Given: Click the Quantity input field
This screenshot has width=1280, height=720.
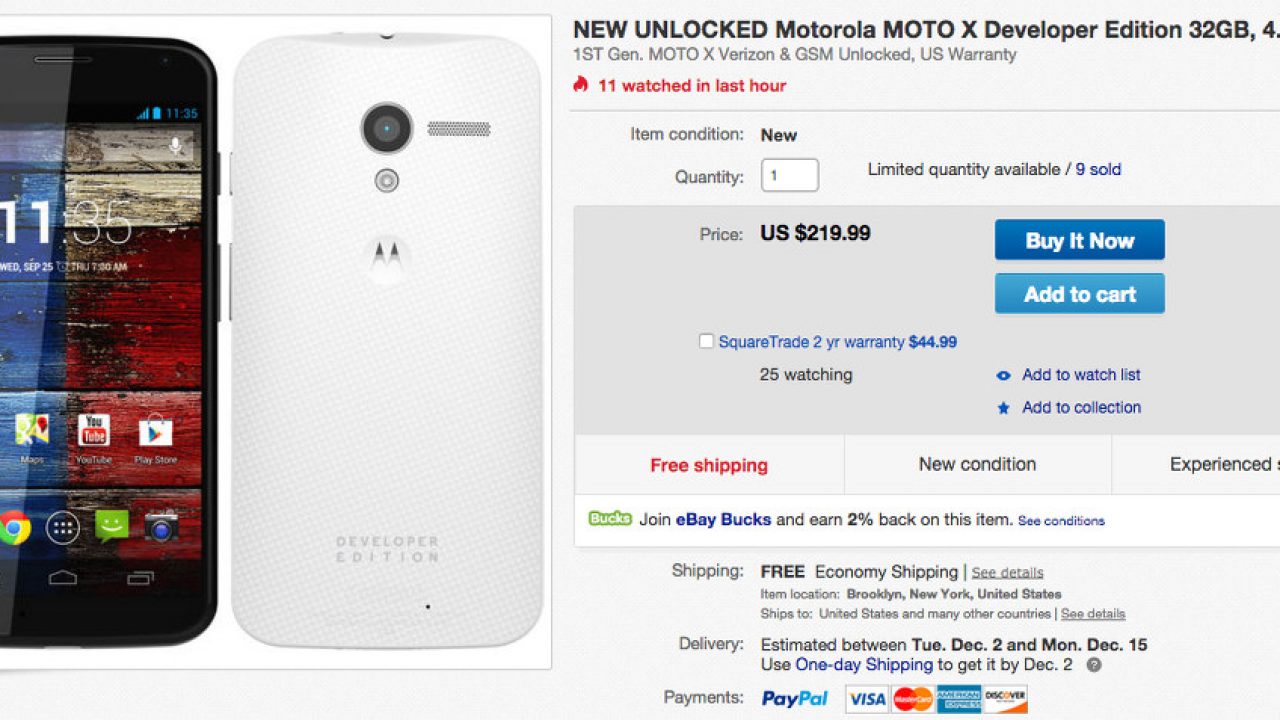Looking at the screenshot, I should click(789, 176).
